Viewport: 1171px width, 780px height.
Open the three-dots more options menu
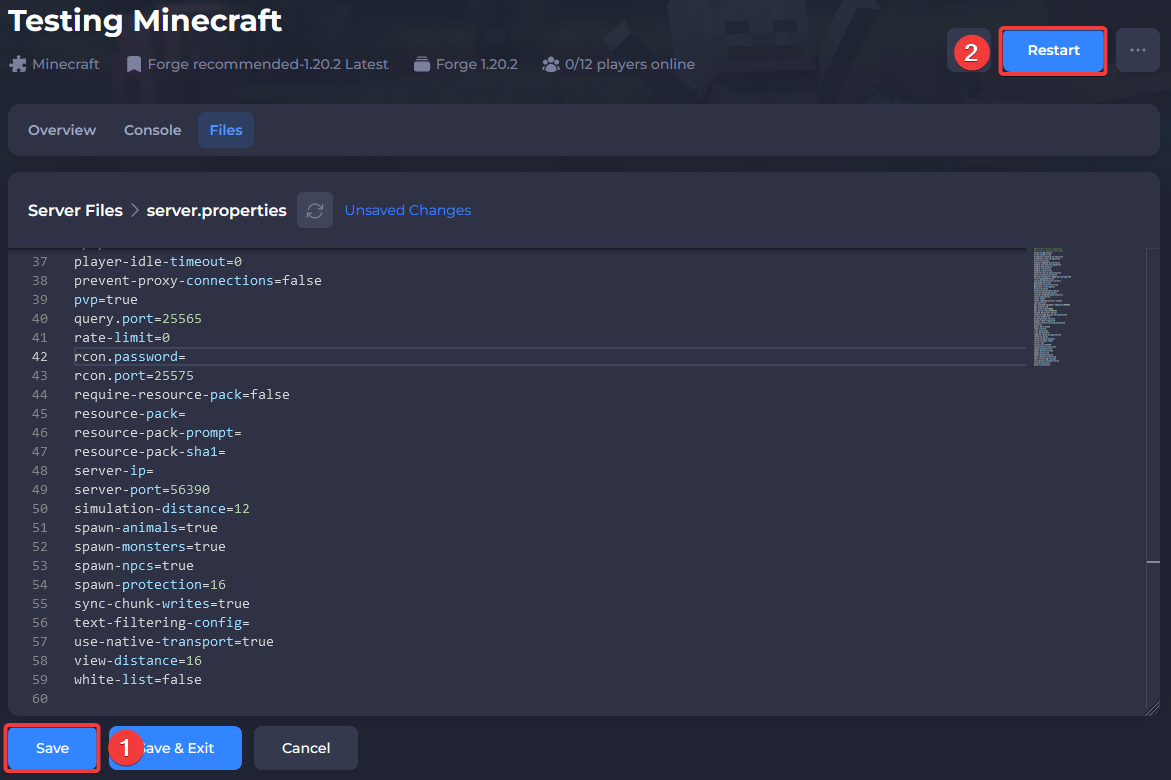1137,50
